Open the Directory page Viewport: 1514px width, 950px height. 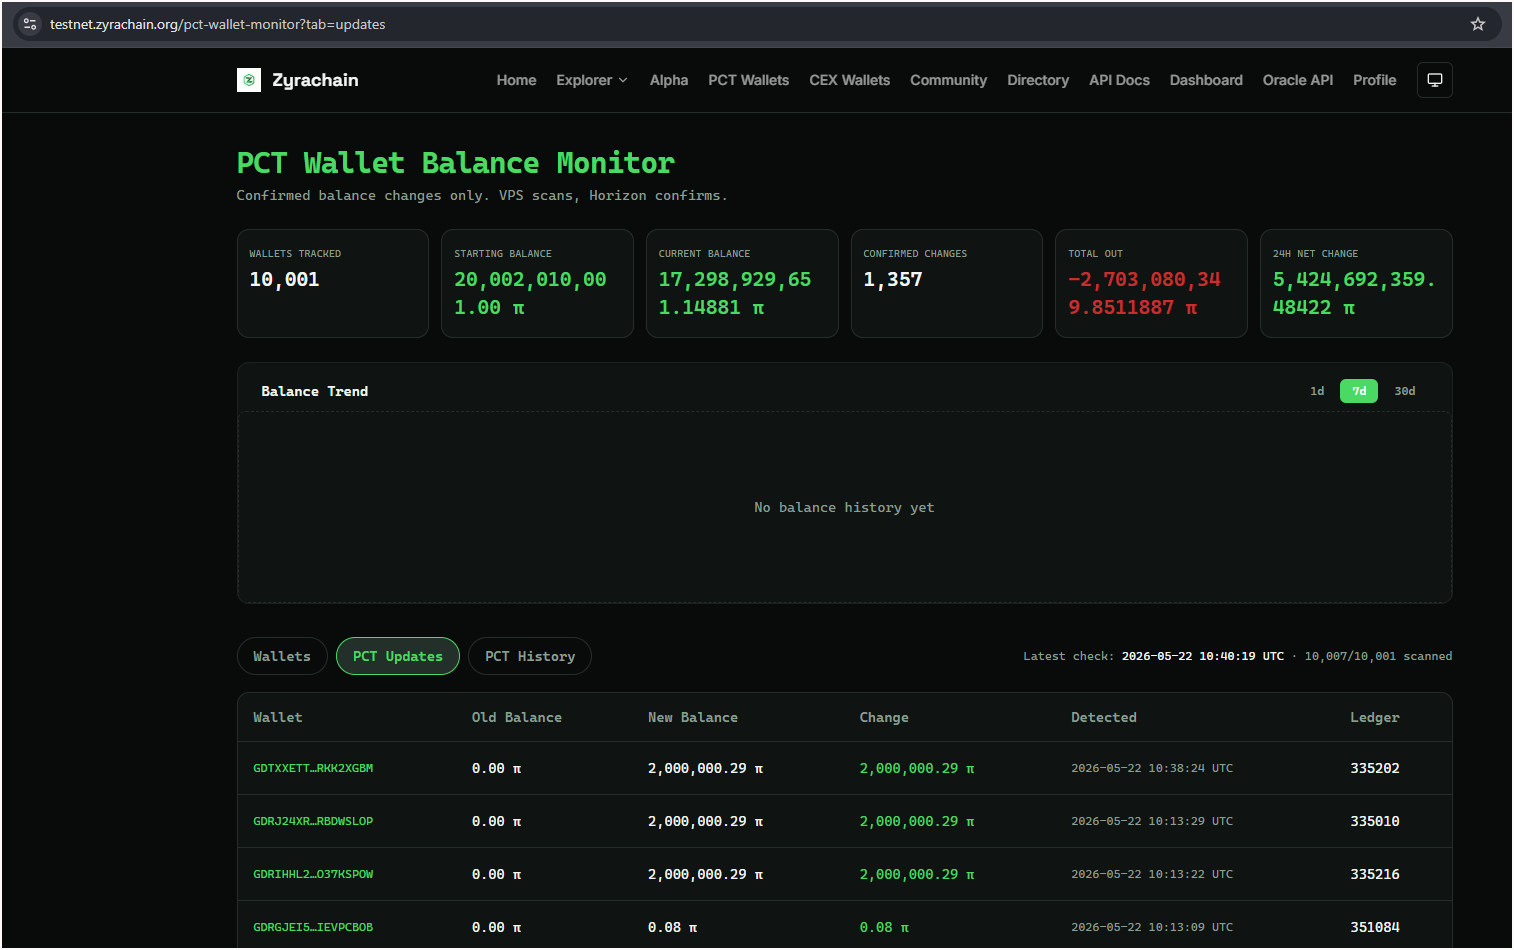click(1038, 80)
